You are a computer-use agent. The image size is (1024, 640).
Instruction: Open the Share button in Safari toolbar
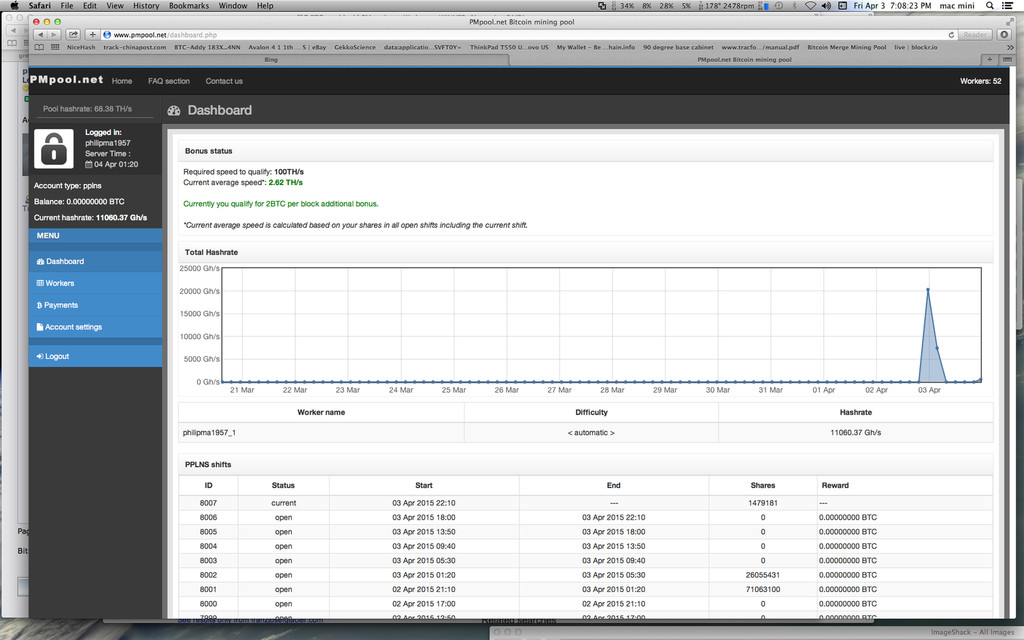point(73,35)
